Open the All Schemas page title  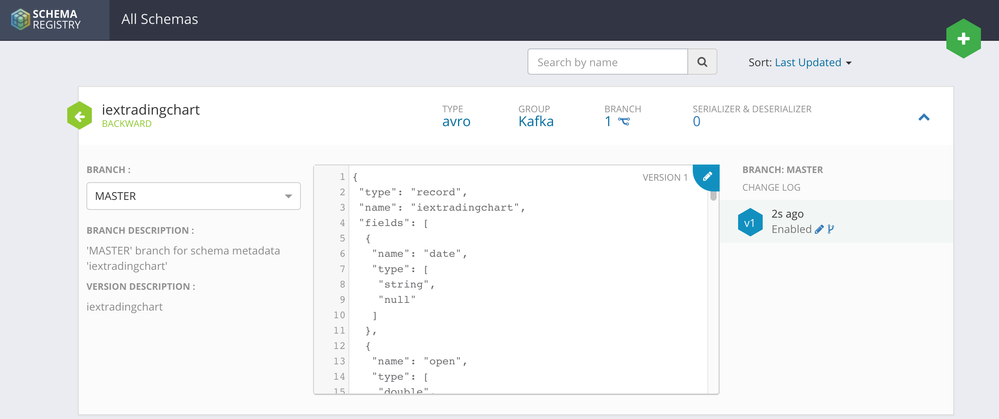click(159, 19)
